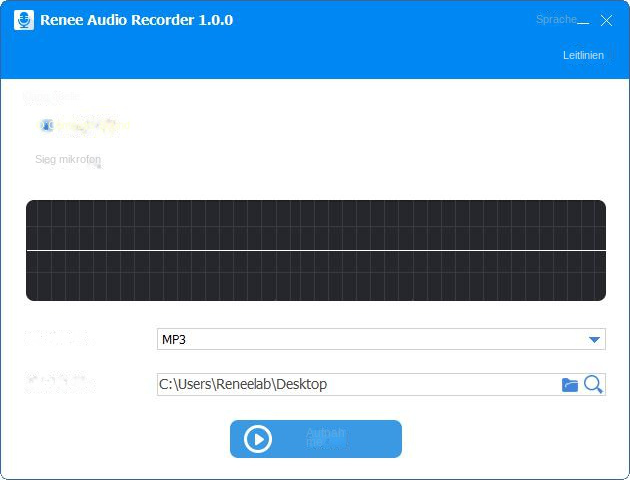Open the output folder via folder icon

pos(569,384)
